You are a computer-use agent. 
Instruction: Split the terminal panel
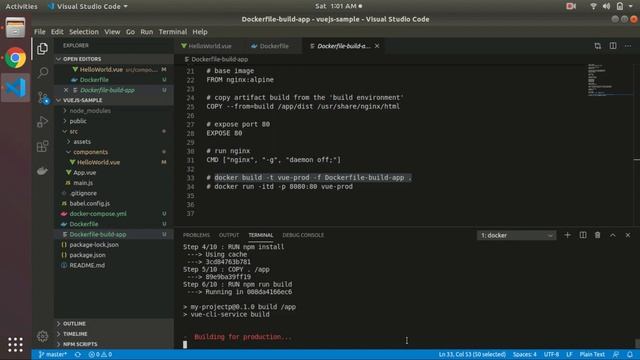click(x=583, y=235)
